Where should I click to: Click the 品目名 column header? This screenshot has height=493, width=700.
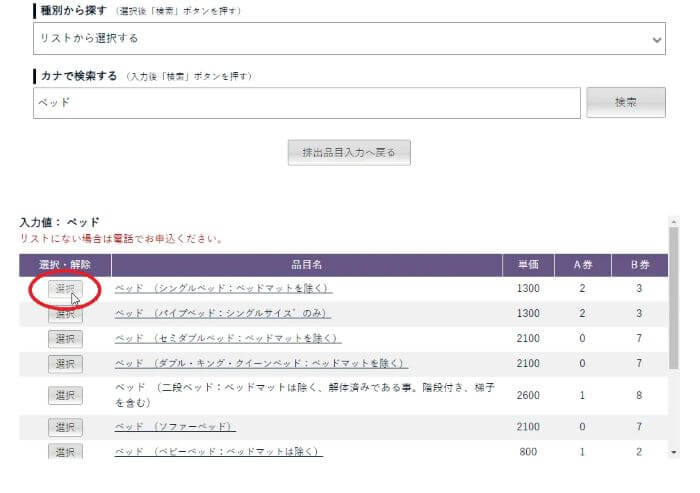[x=307, y=265]
